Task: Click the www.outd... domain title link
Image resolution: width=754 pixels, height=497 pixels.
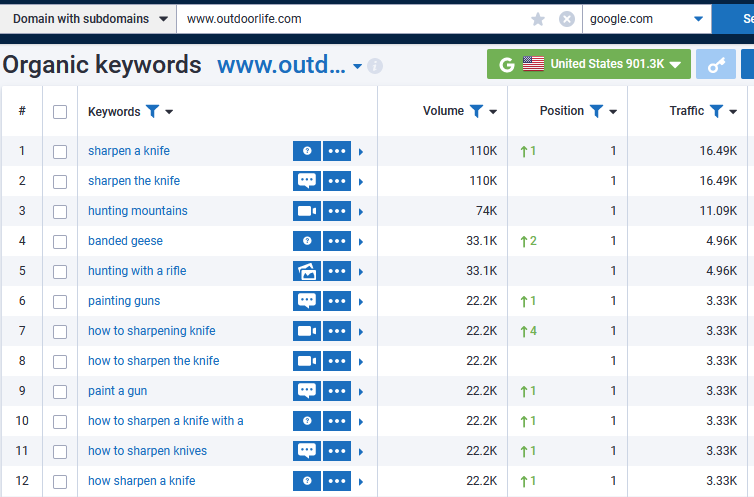Action: (x=281, y=65)
